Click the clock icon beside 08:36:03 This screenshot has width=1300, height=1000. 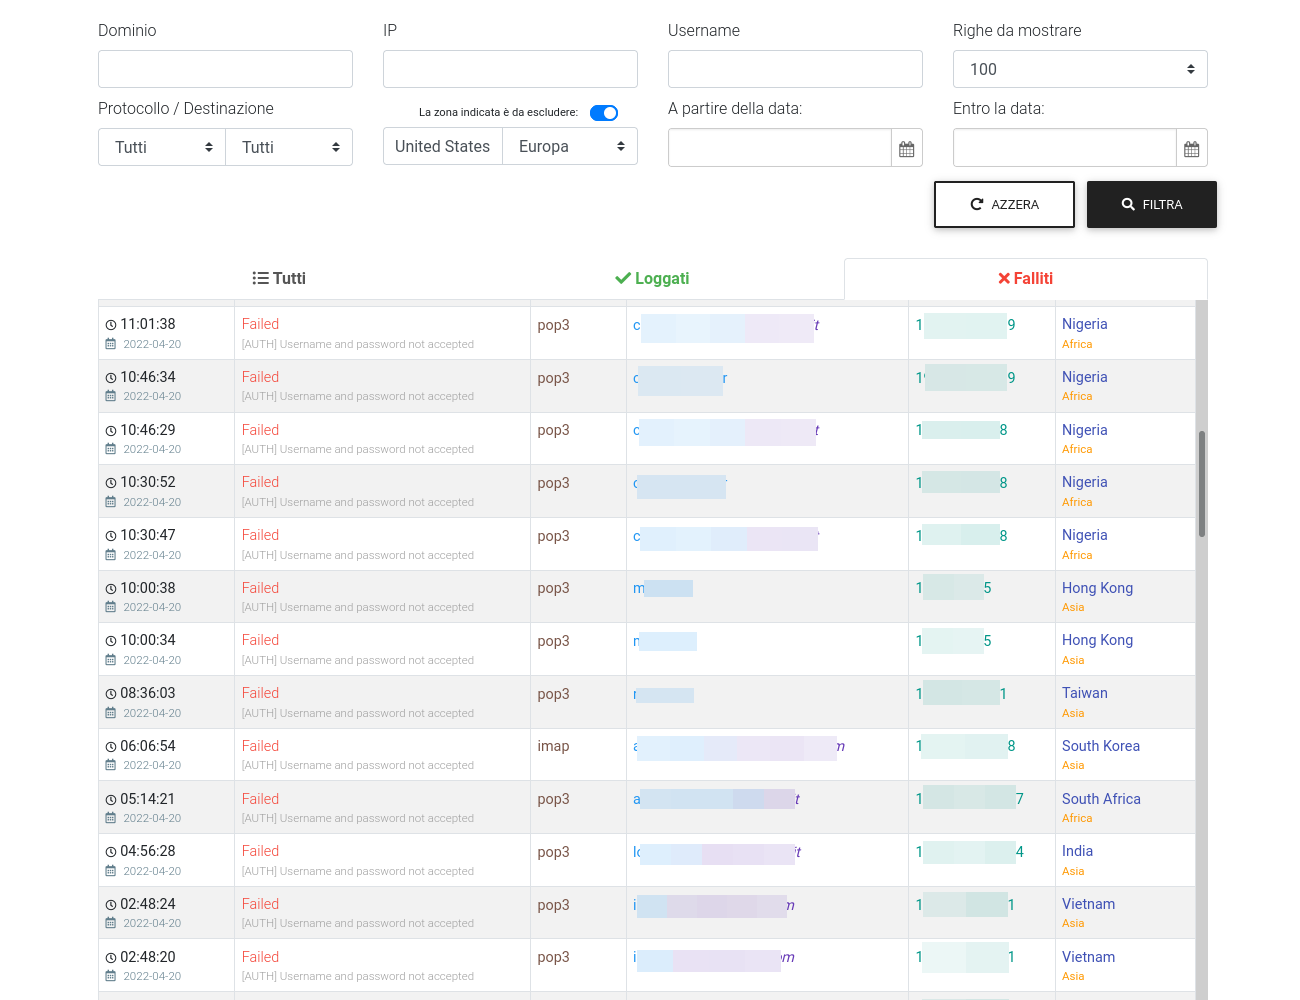(x=111, y=694)
